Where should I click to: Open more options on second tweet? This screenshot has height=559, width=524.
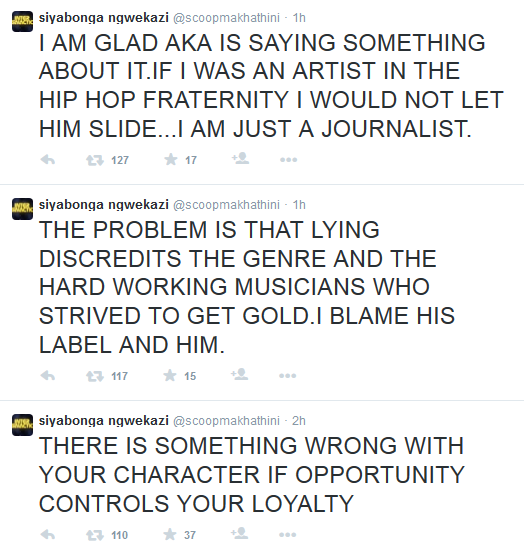click(x=288, y=376)
